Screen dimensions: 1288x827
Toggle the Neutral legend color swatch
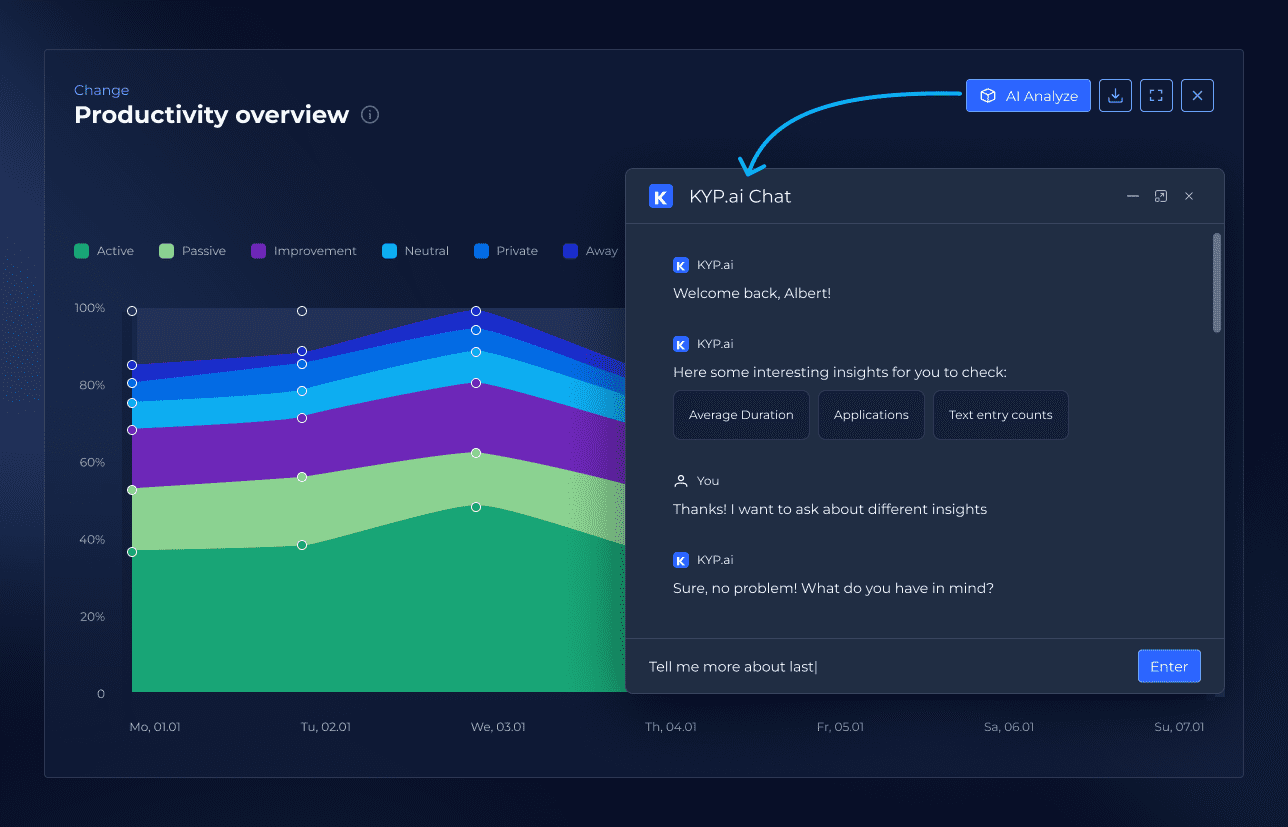click(x=390, y=251)
